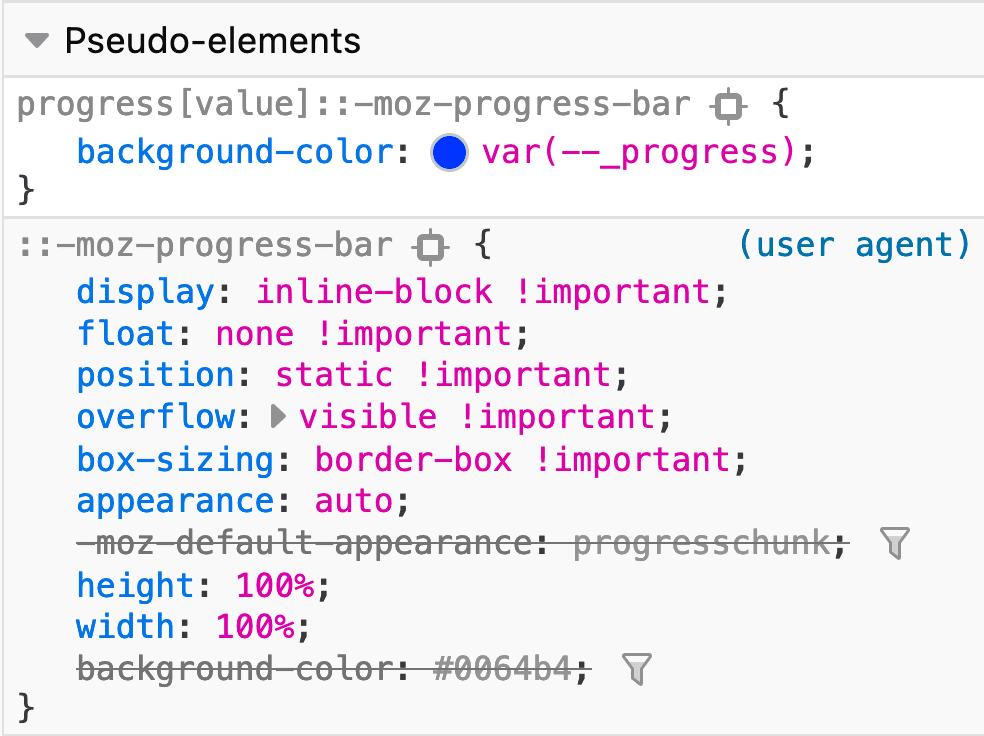Viewport: 984px width, 736px height.
Task: Edit the background-color property in the first rule
Action: pos(236,152)
